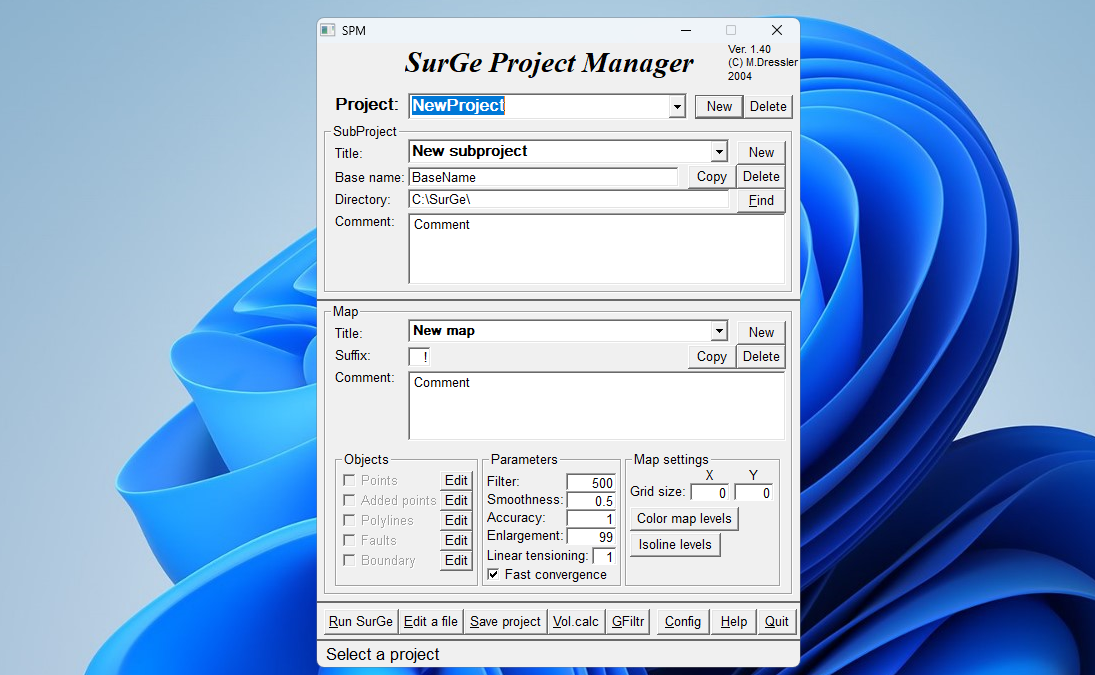Copy the map using Map Copy button
Viewport: 1095px width, 675px height.
click(x=711, y=357)
